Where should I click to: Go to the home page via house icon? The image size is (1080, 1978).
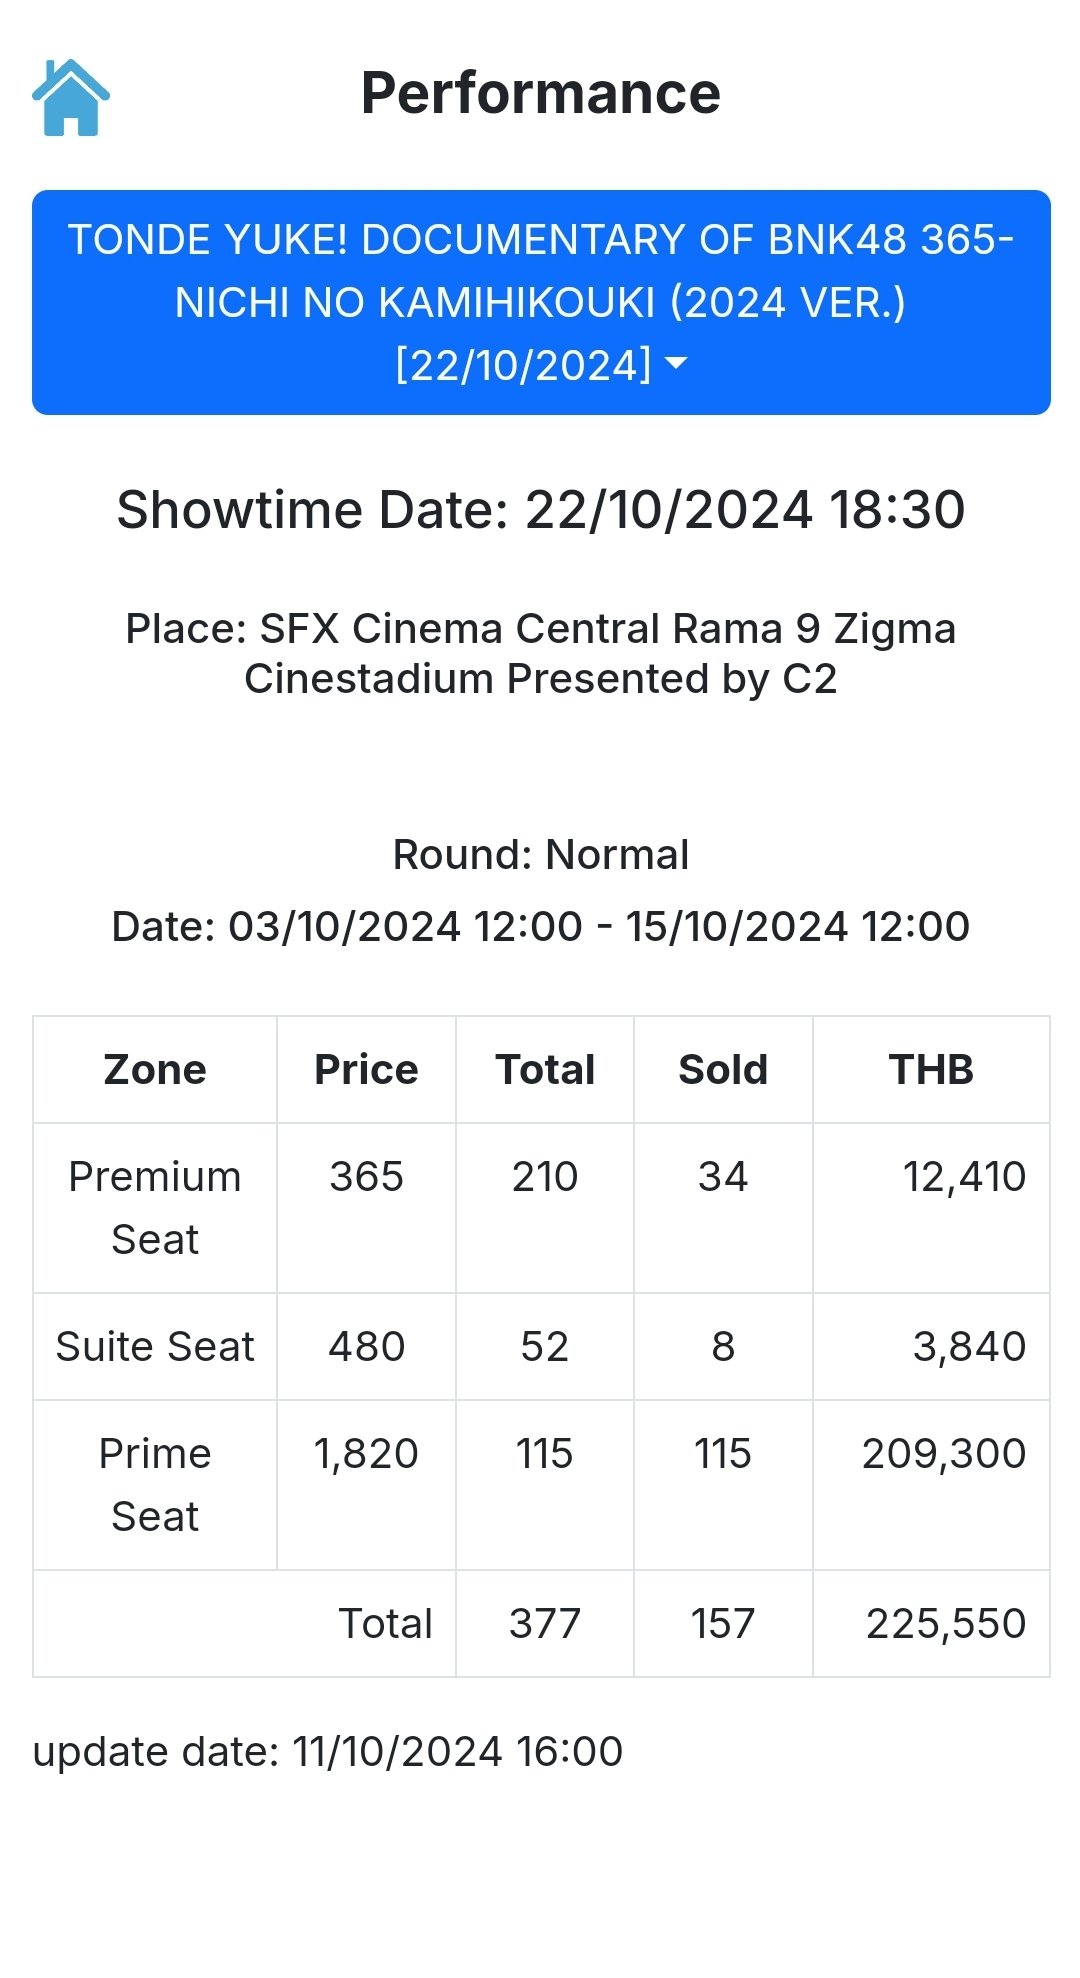pyautogui.click(x=71, y=97)
